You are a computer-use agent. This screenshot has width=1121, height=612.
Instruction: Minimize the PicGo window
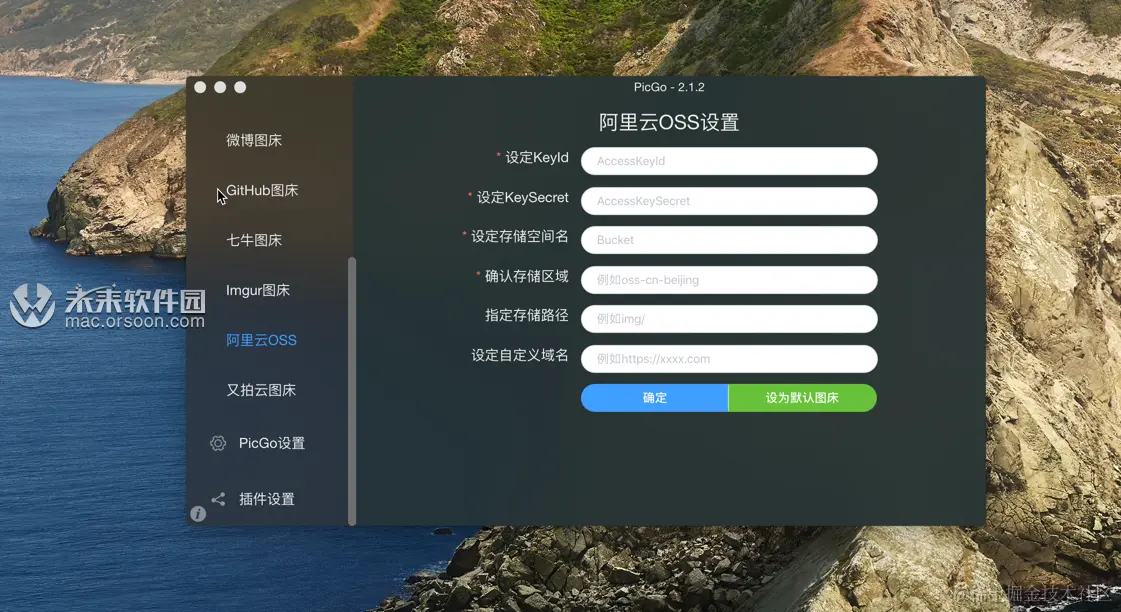coord(220,87)
